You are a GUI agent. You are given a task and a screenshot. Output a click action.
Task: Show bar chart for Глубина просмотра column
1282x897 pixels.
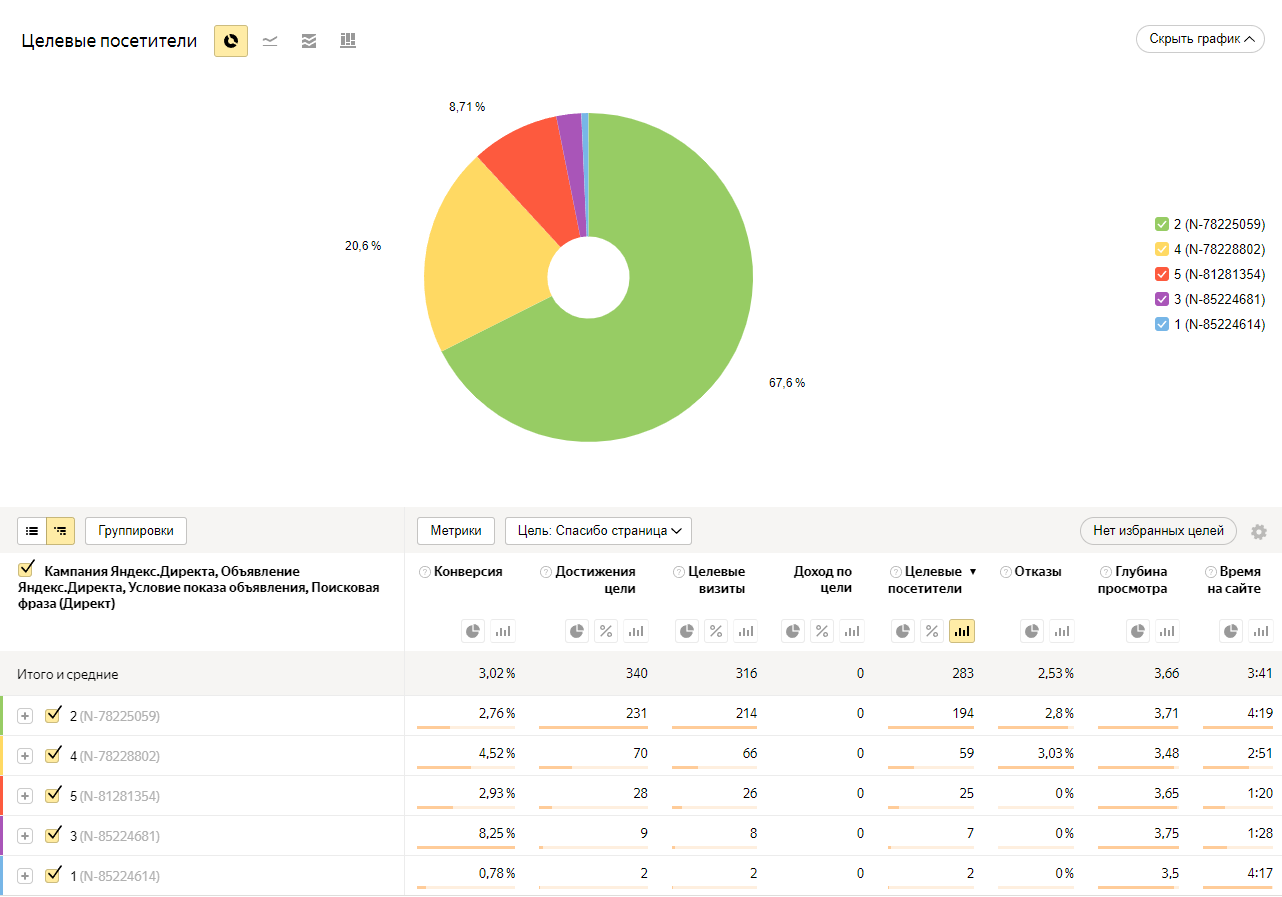(x=1166, y=631)
